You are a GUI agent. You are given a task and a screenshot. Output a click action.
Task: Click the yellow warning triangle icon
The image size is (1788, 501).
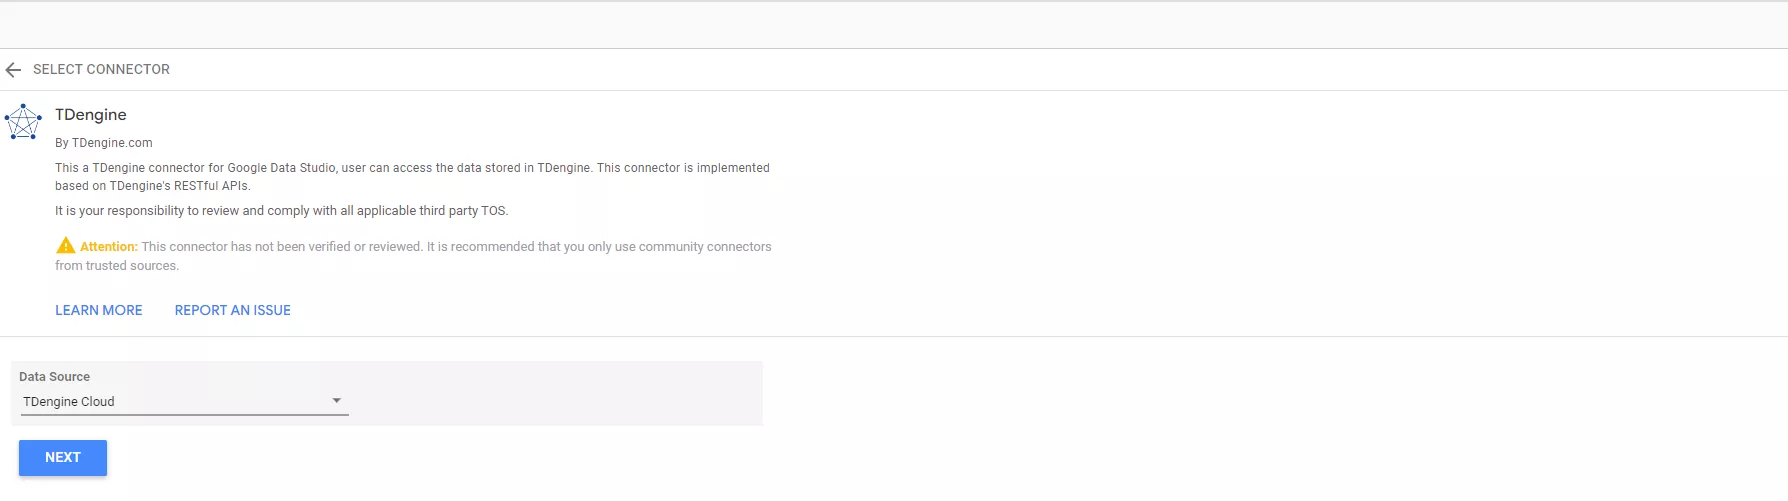pyautogui.click(x=66, y=246)
